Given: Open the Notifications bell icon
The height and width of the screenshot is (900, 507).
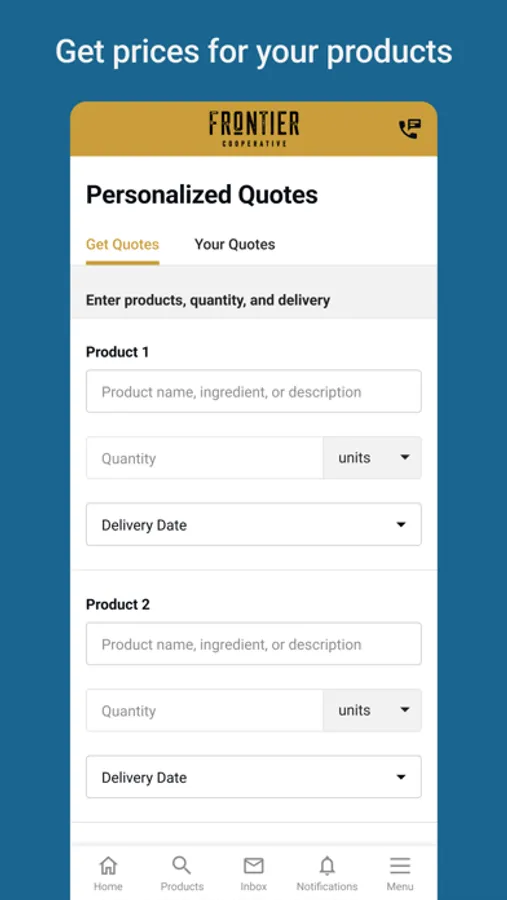Looking at the screenshot, I should [x=327, y=865].
